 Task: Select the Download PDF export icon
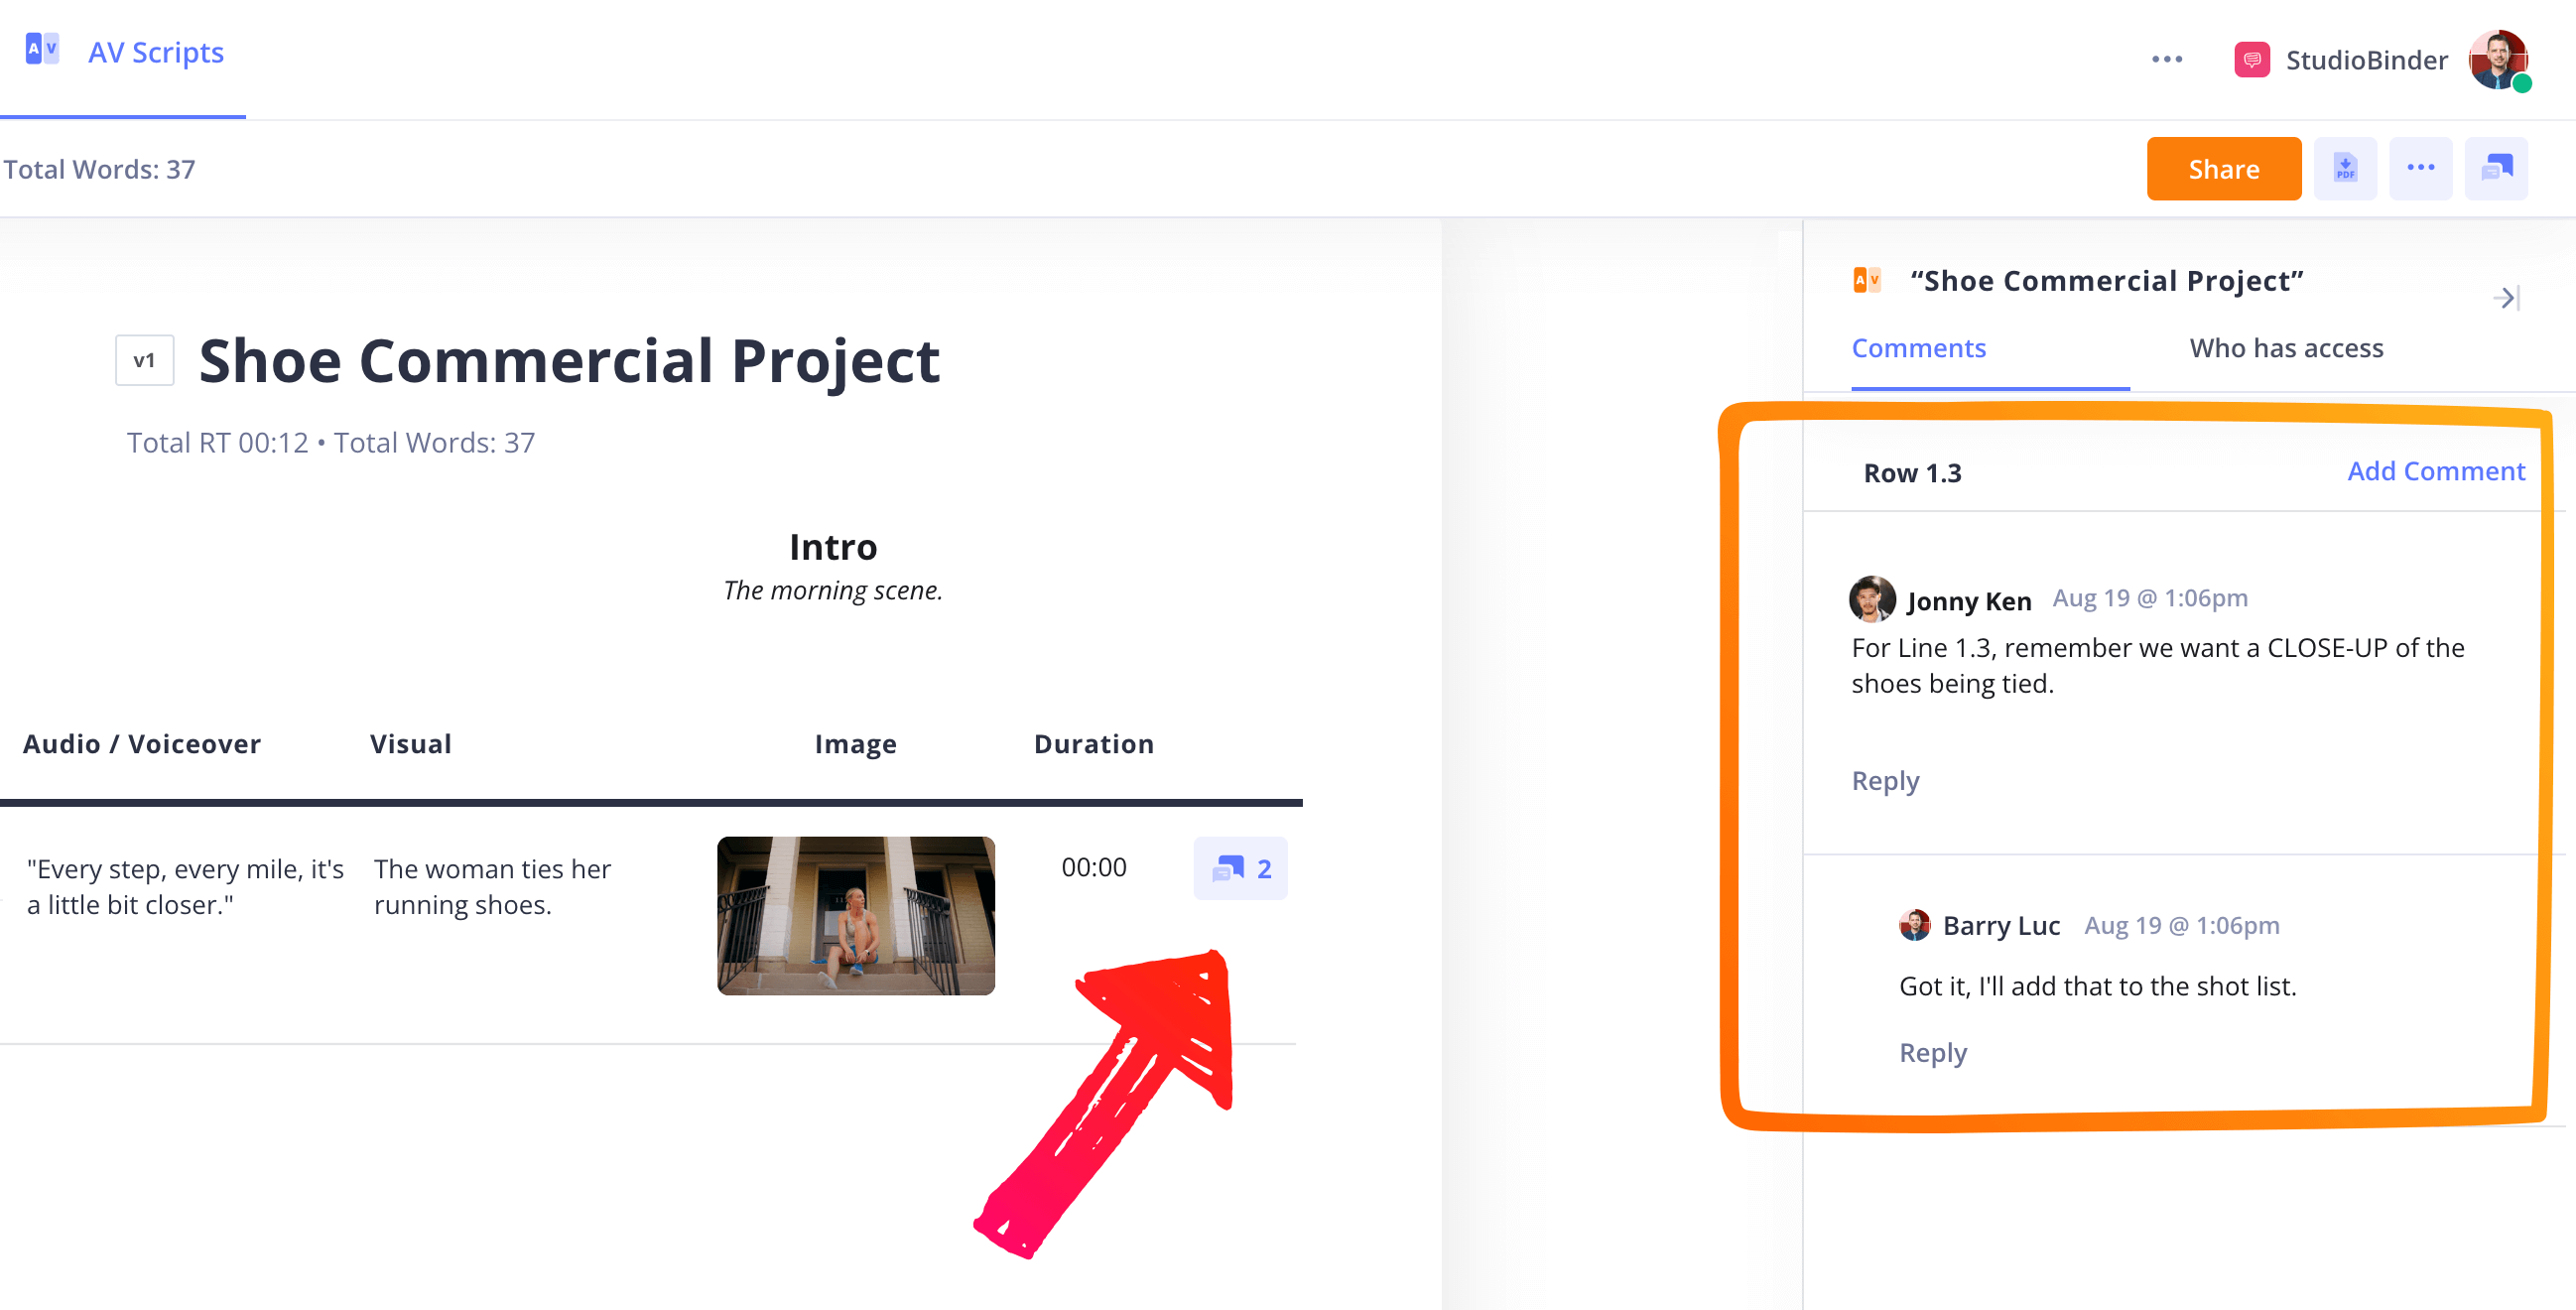[2345, 168]
